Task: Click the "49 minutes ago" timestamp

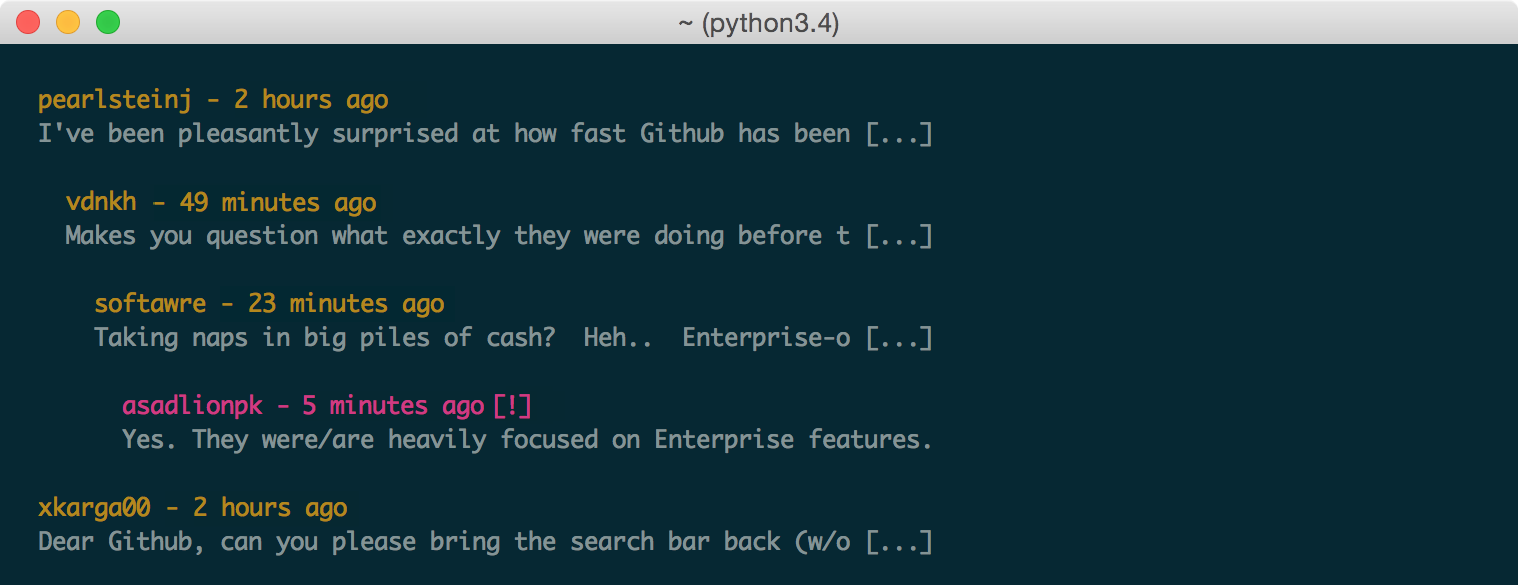Action: pyautogui.click(x=278, y=202)
